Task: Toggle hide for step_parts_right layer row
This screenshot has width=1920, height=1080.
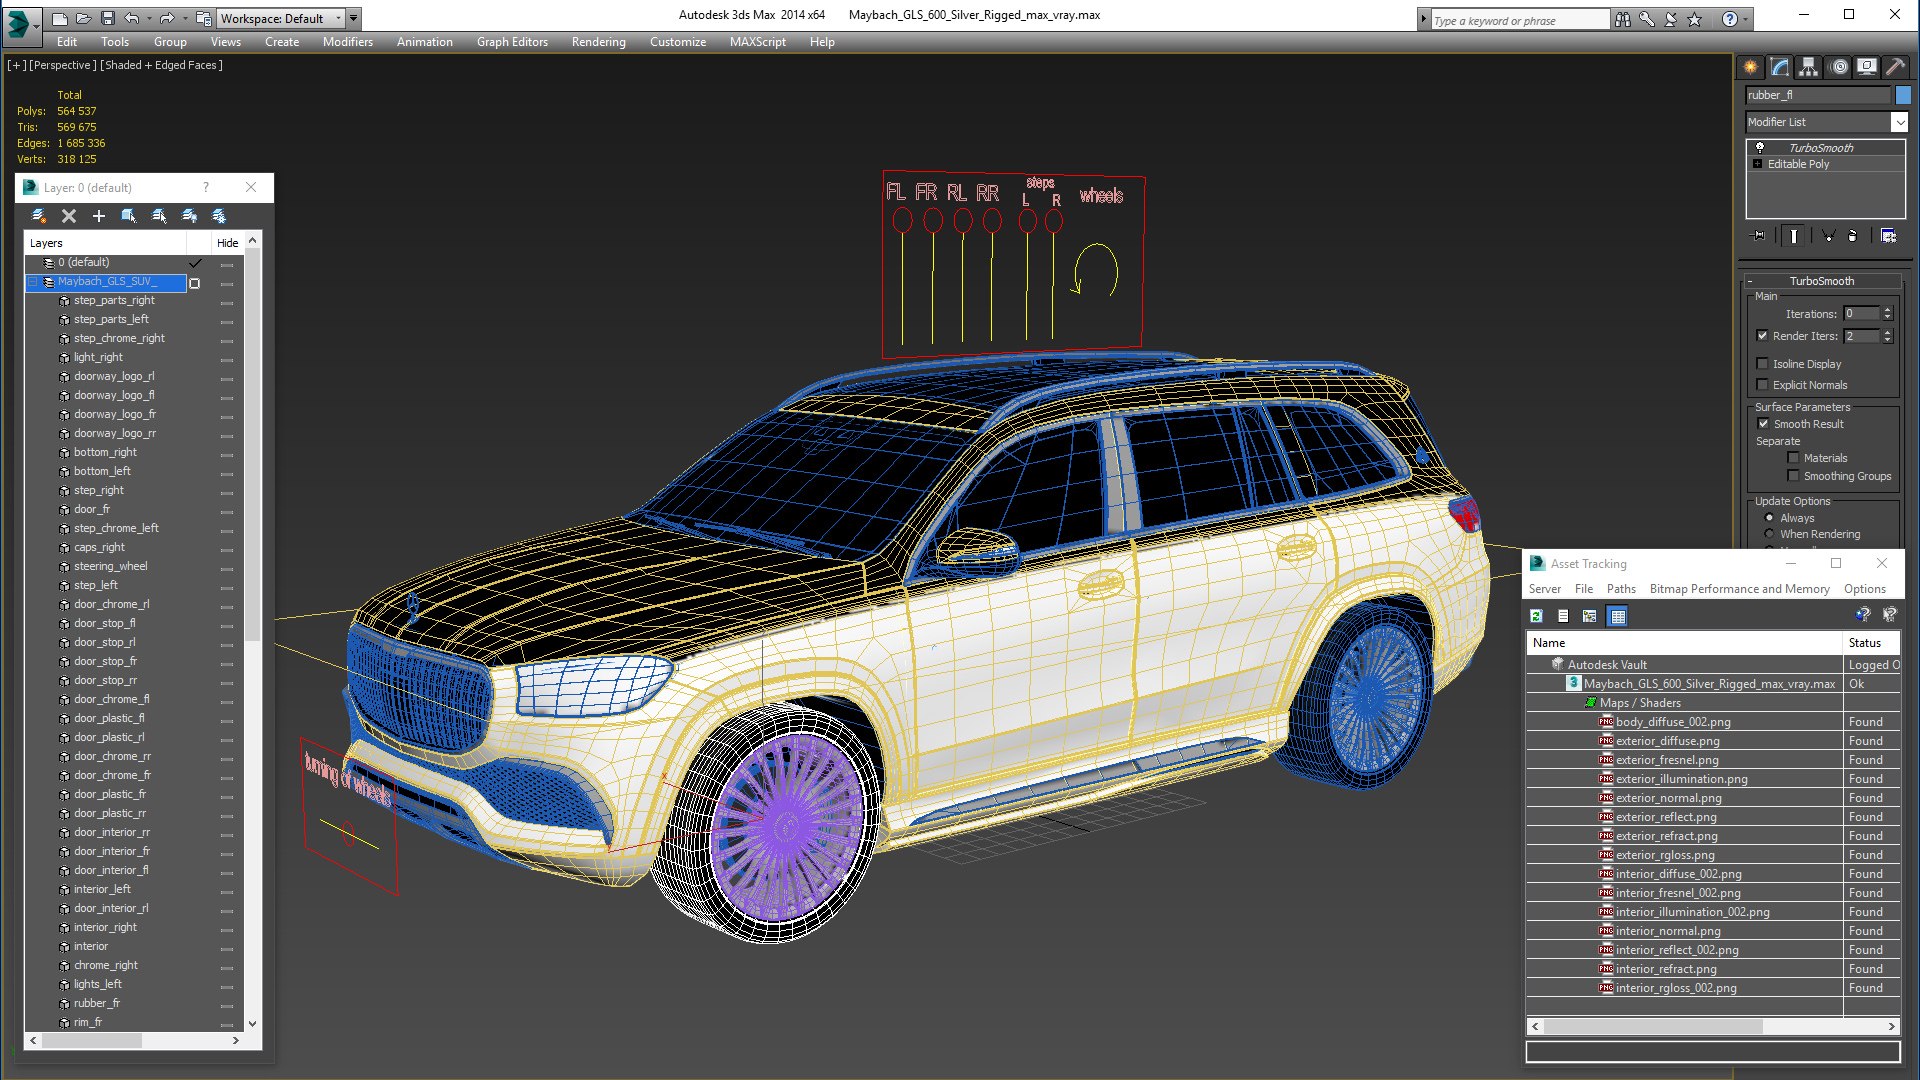Action: (227, 301)
